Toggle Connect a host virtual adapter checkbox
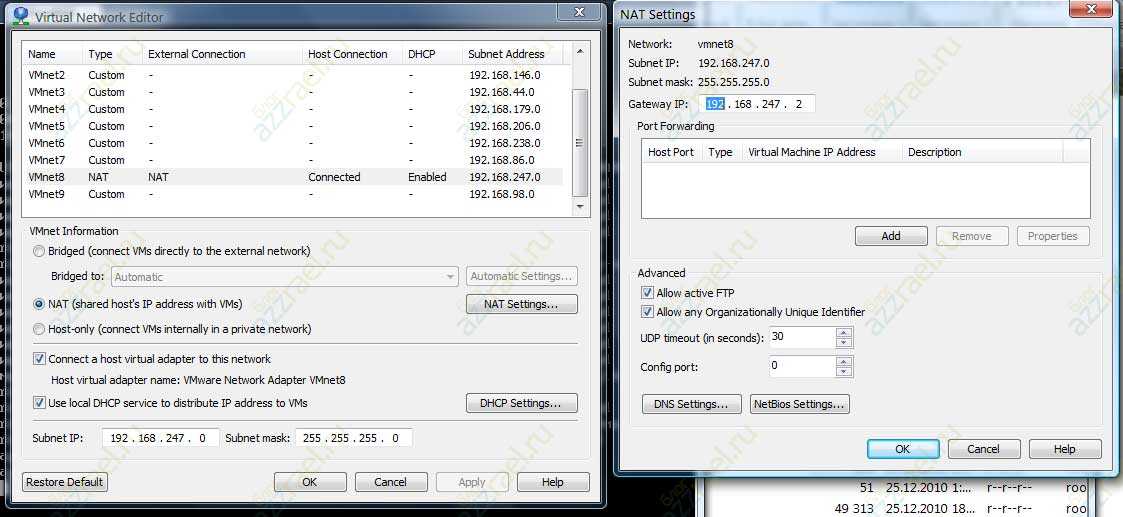Image resolution: width=1123 pixels, height=517 pixels. (x=39, y=359)
